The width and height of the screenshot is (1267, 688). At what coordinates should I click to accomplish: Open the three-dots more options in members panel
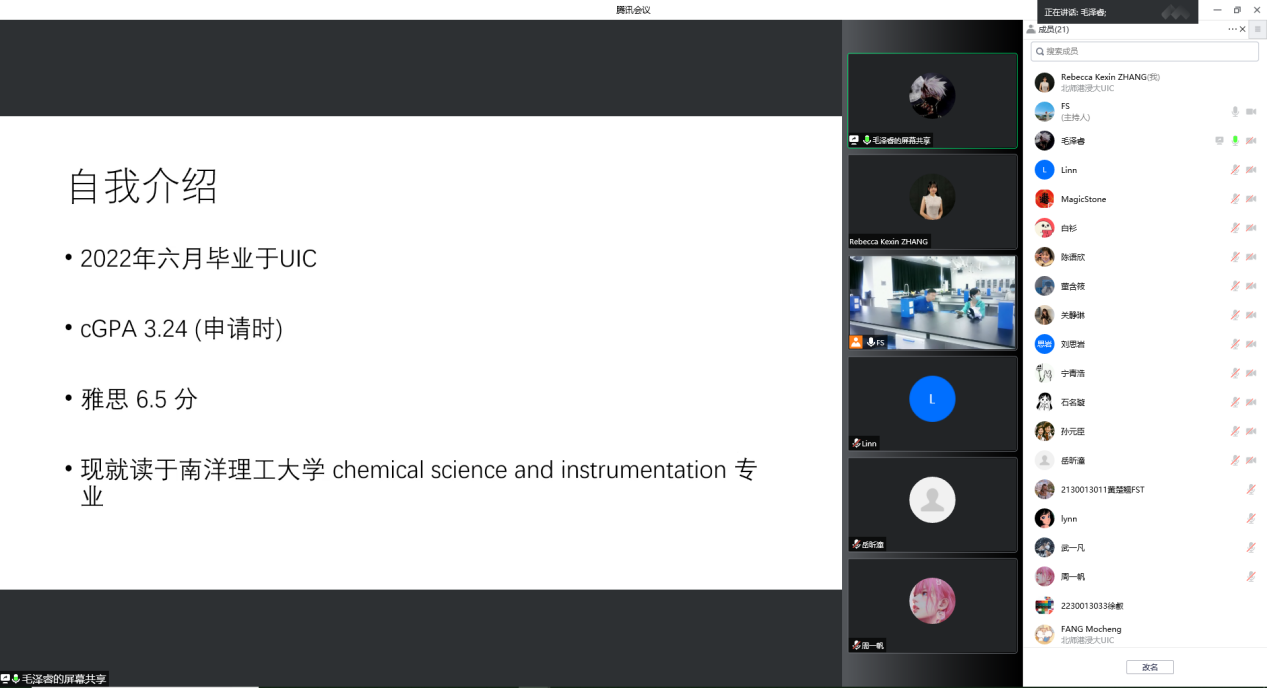point(1232,29)
